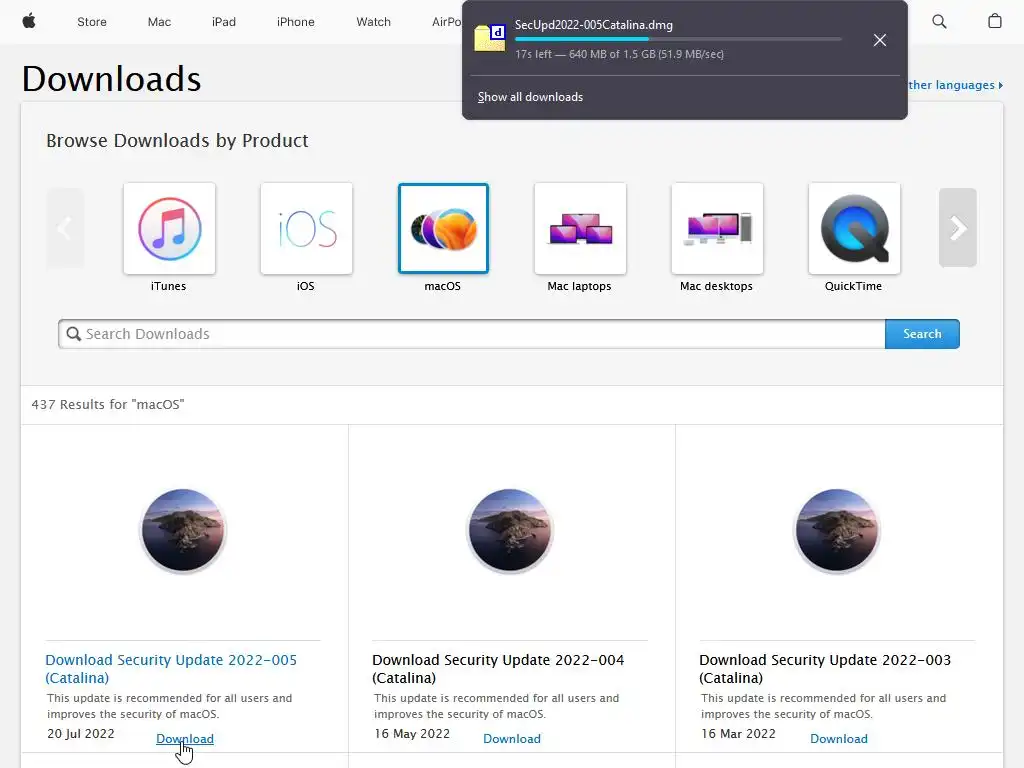Select the QuickTime product icon

click(x=854, y=229)
